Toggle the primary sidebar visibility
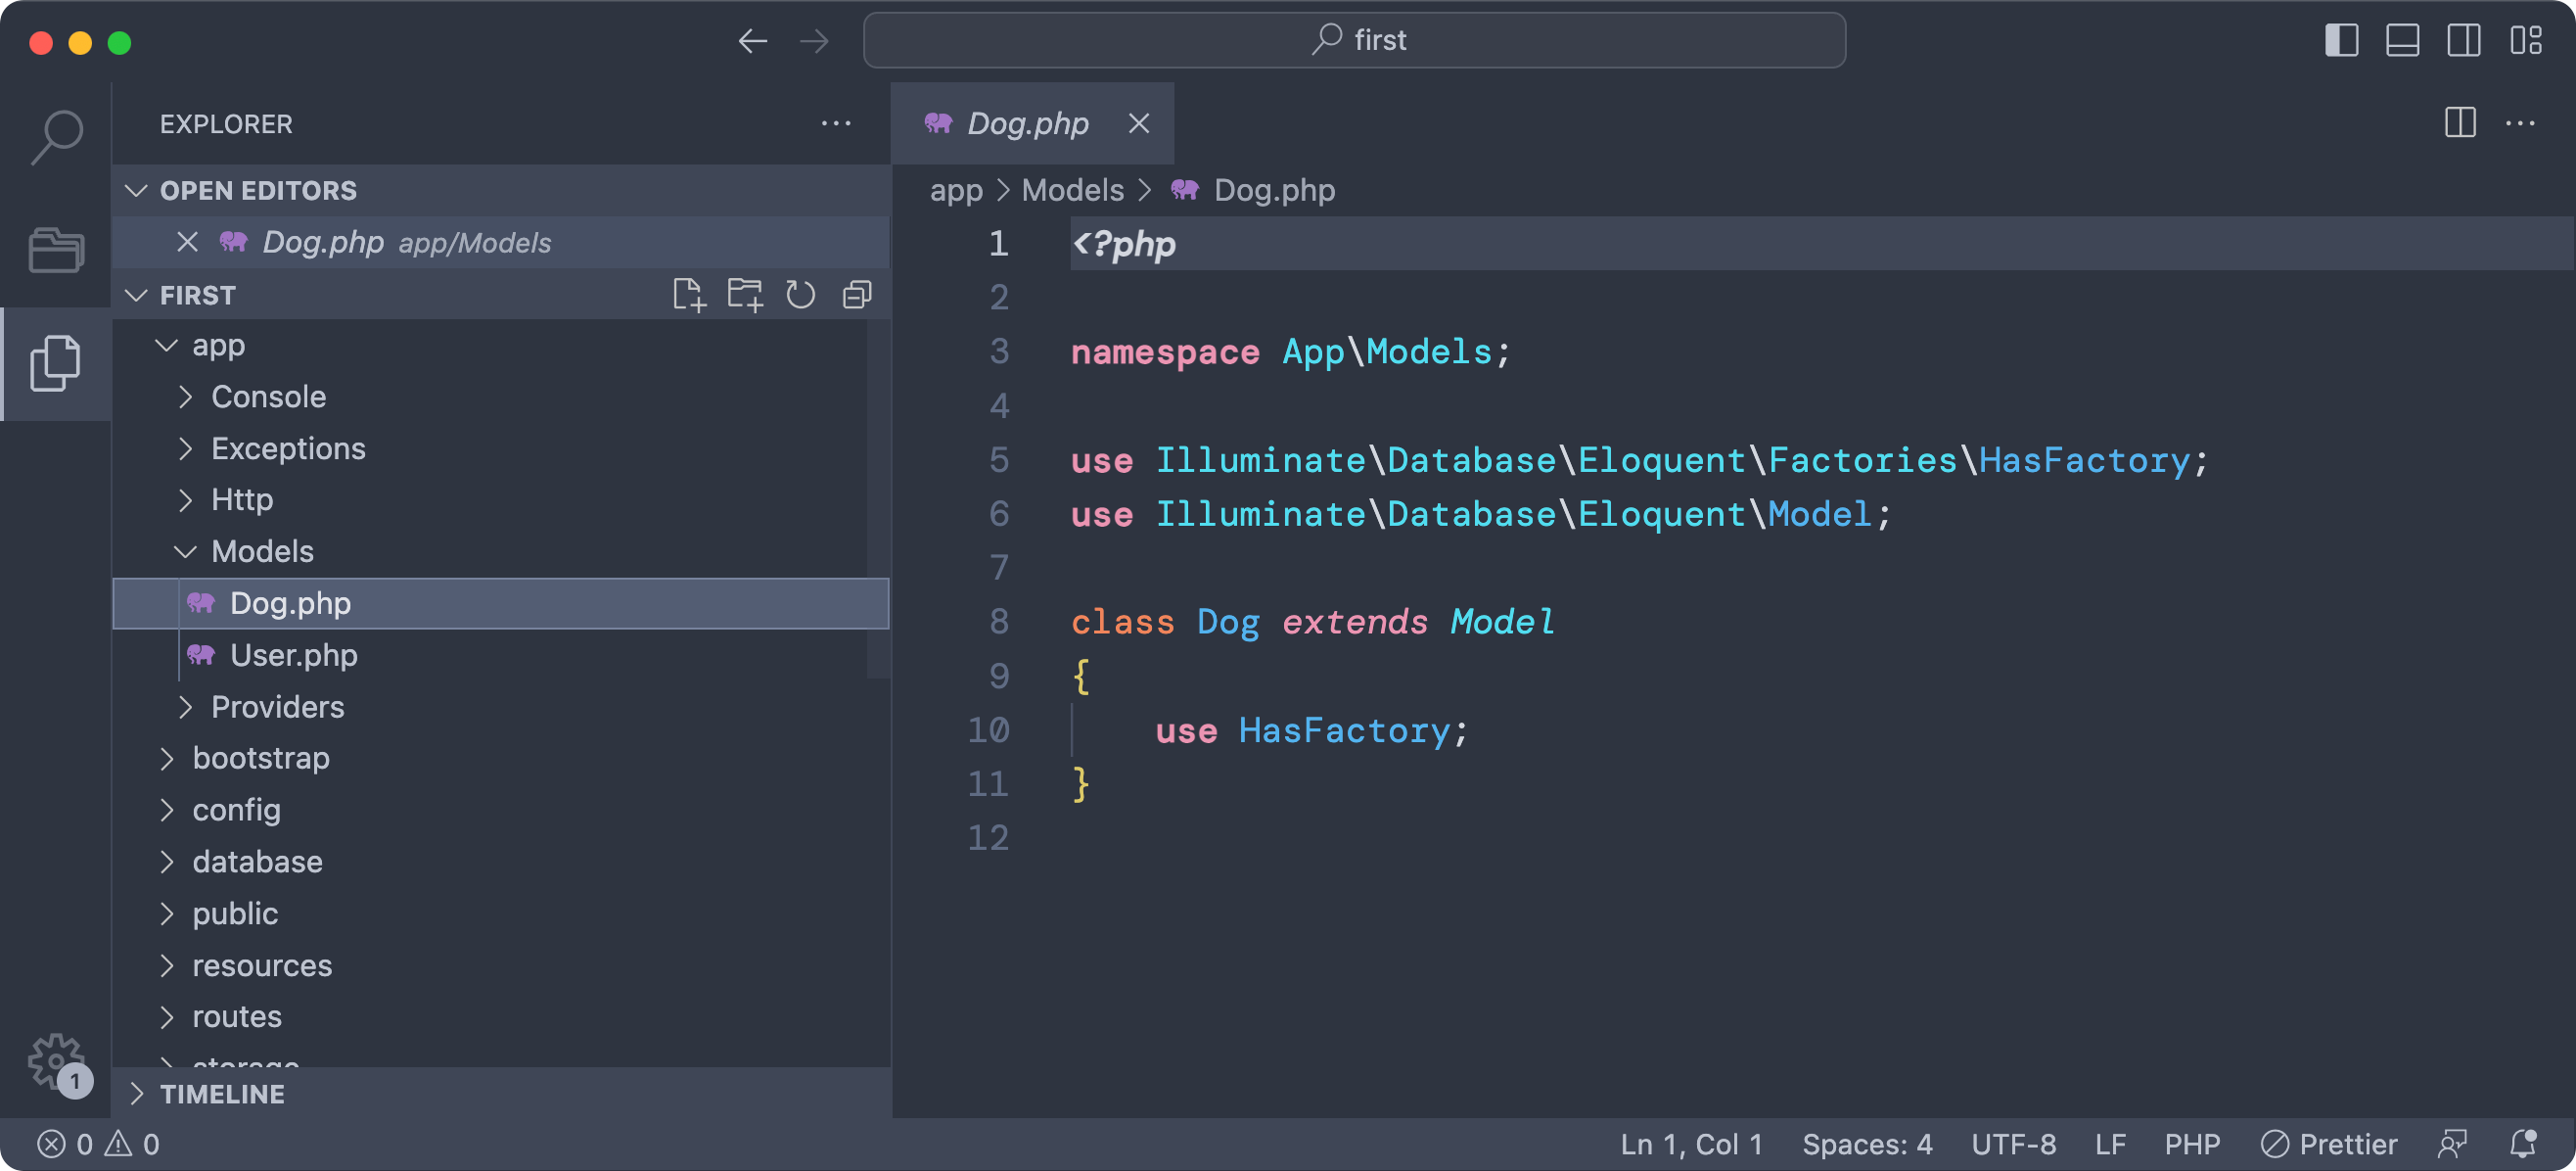Image resolution: width=2576 pixels, height=1171 pixels. tap(2341, 41)
